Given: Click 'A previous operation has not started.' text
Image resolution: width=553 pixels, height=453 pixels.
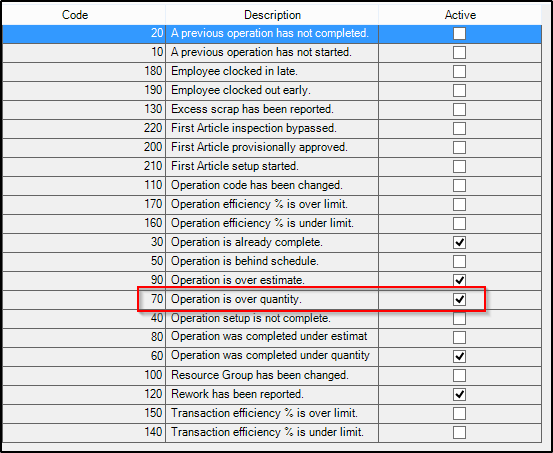Looking at the screenshot, I should [261, 52].
